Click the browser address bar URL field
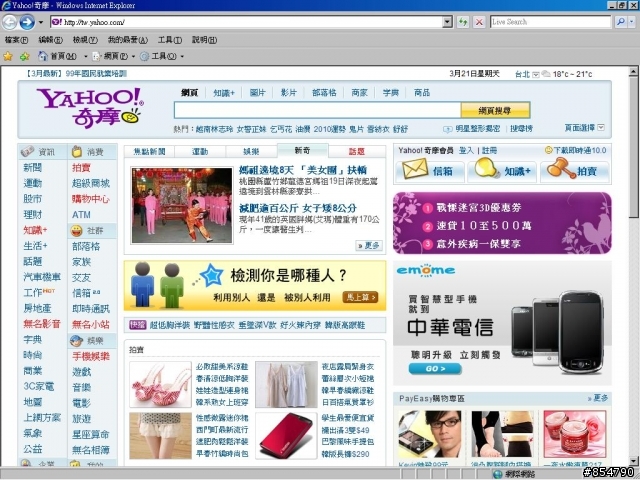 247,22
